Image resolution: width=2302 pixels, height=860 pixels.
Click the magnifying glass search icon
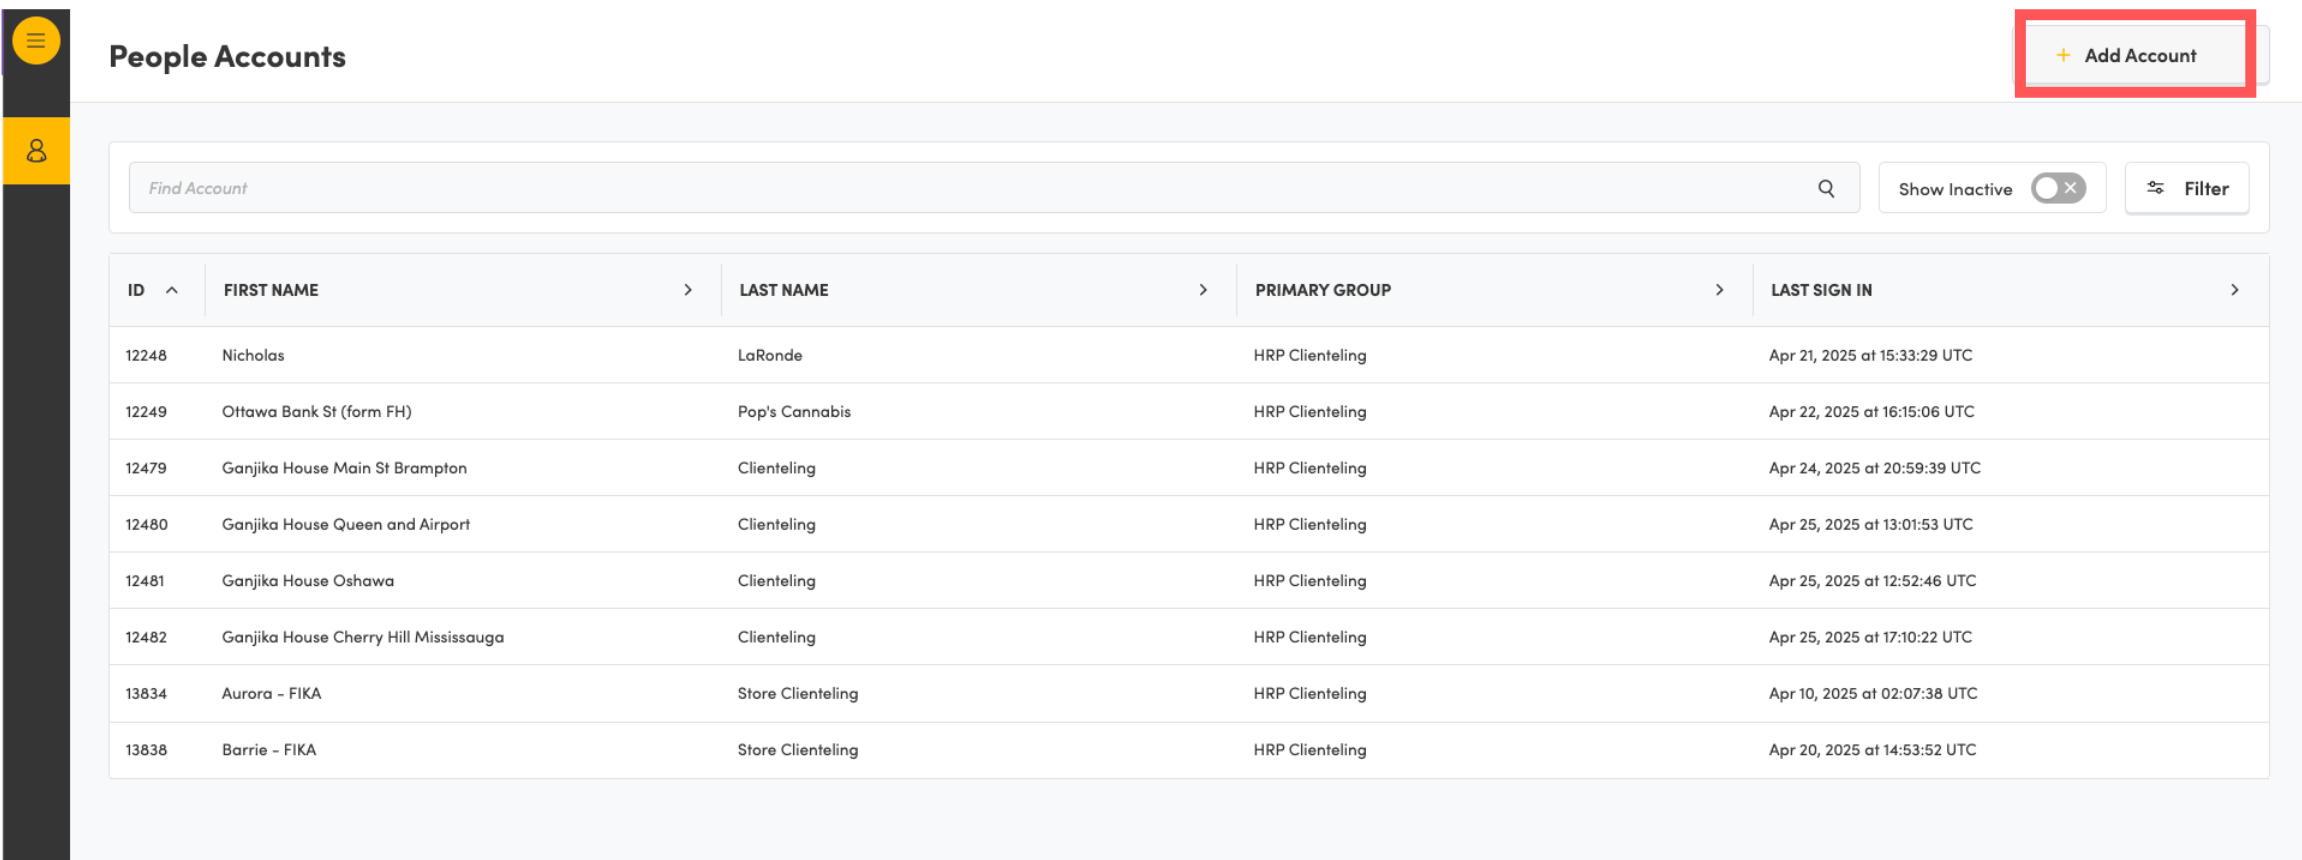click(1826, 188)
